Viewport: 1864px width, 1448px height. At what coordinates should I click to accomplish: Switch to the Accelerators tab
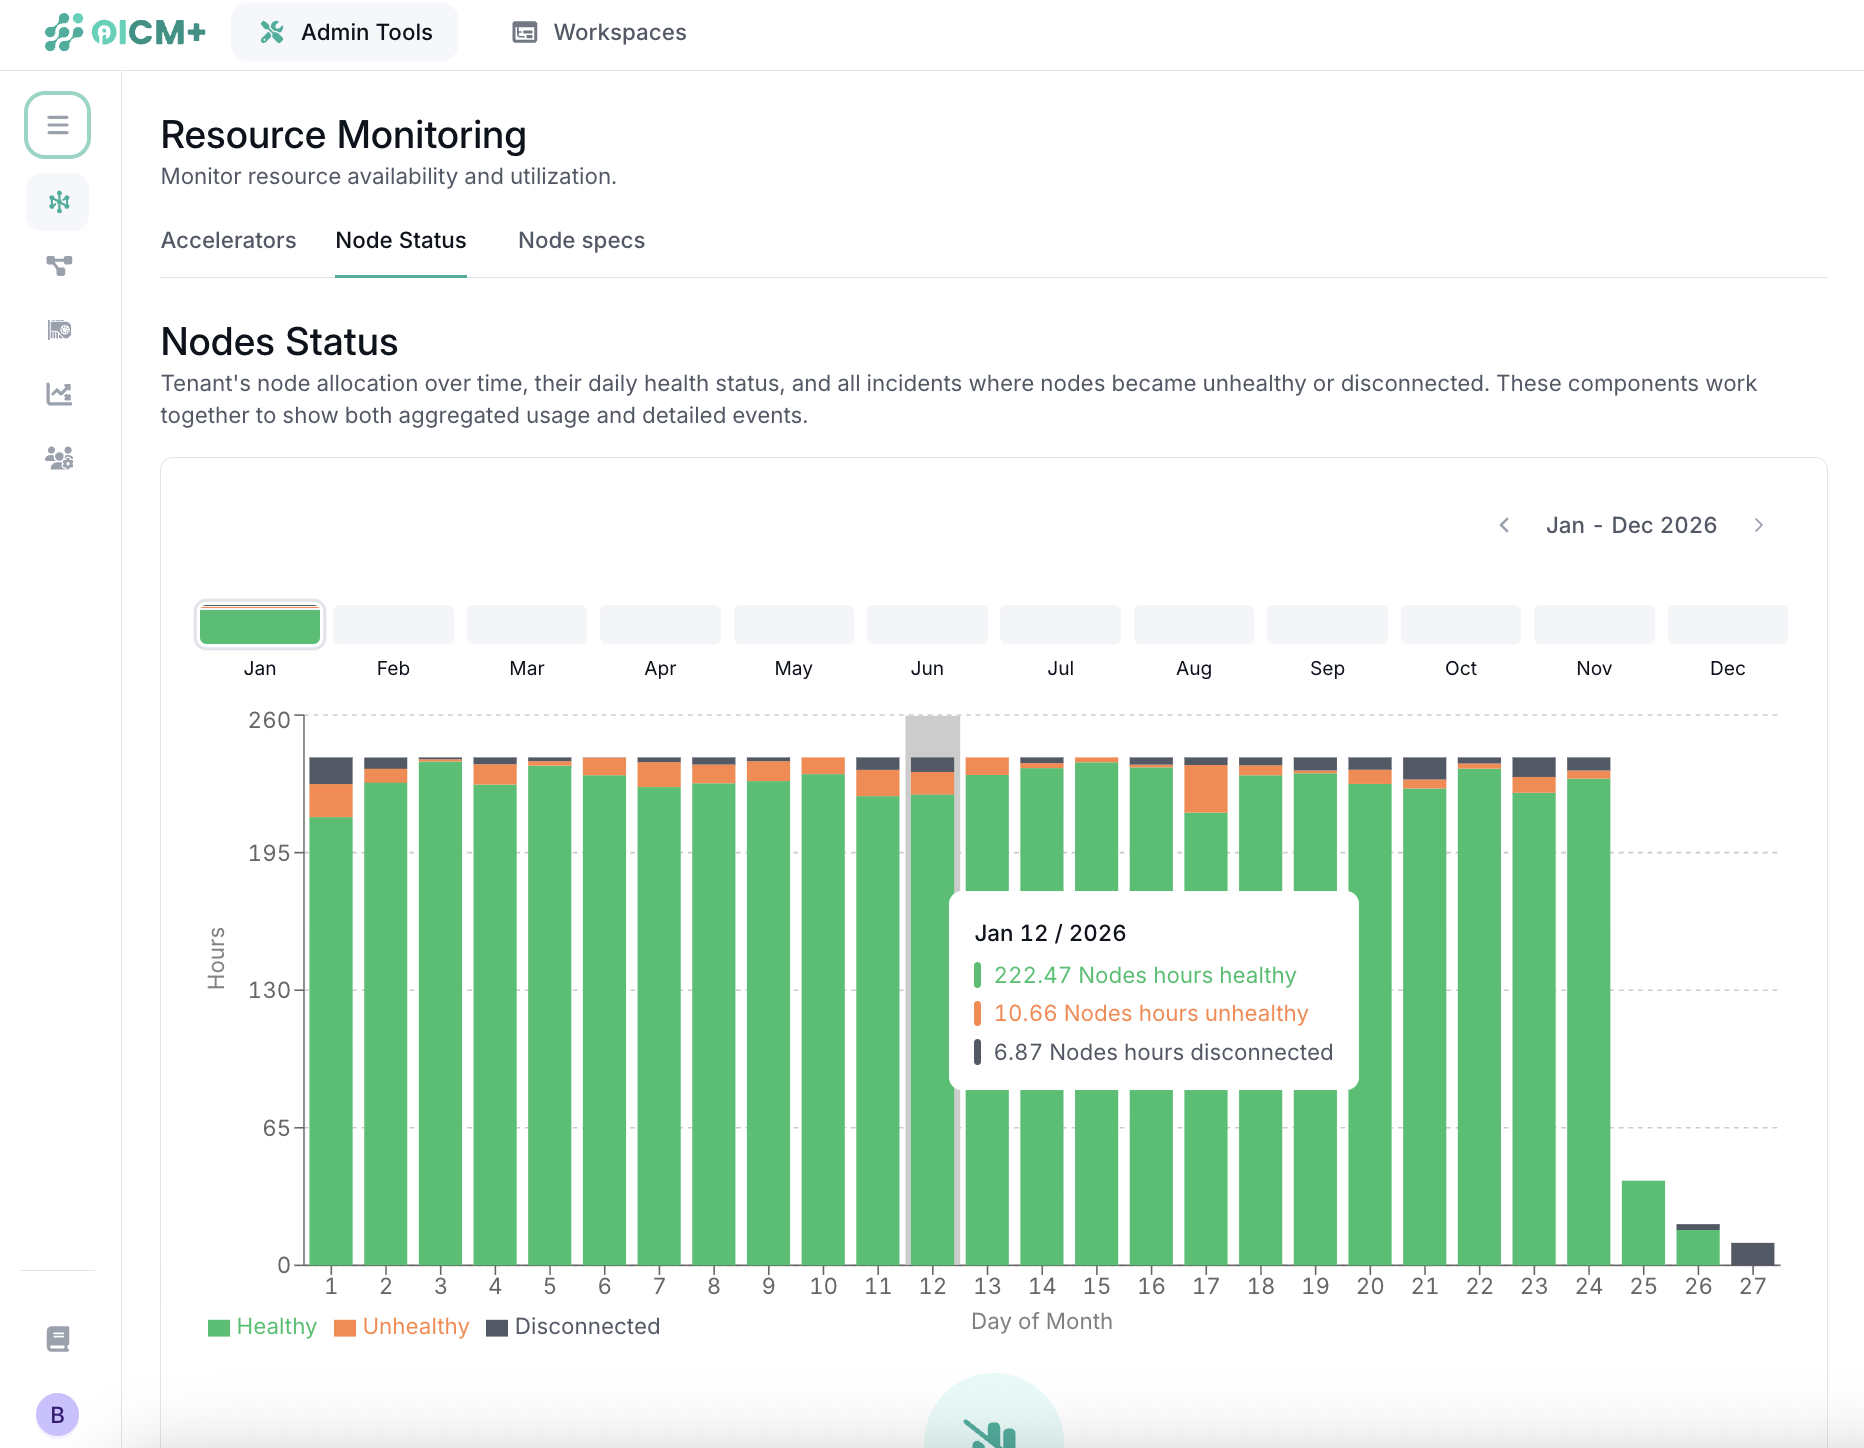[x=228, y=240]
